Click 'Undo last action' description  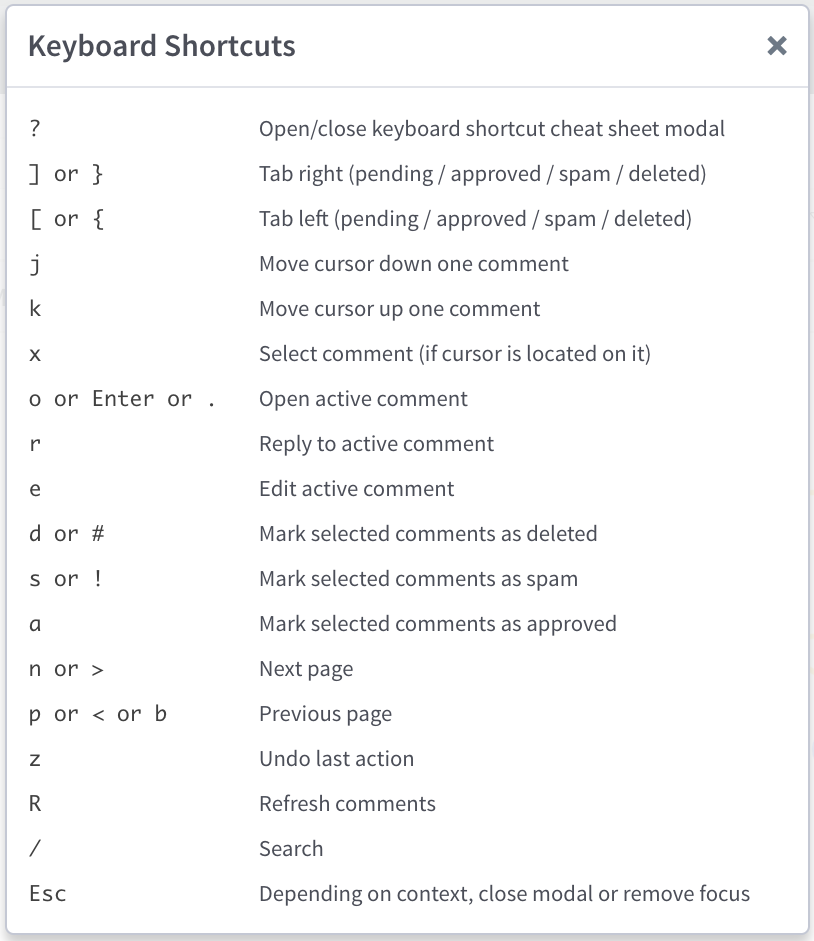tap(337, 759)
